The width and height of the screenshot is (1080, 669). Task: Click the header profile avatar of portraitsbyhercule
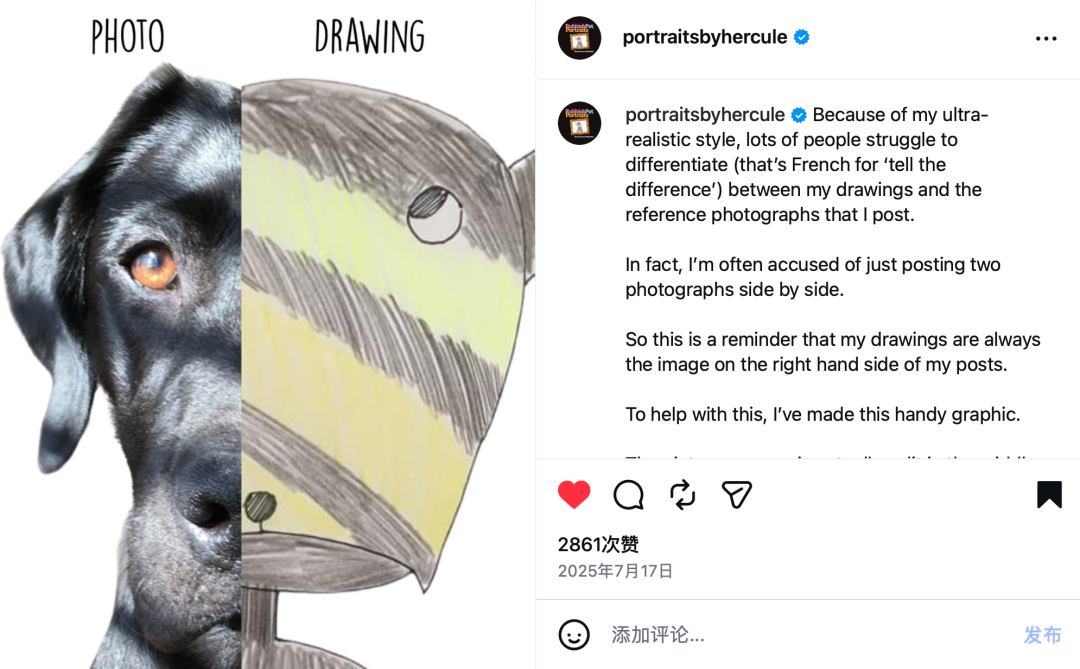point(579,38)
